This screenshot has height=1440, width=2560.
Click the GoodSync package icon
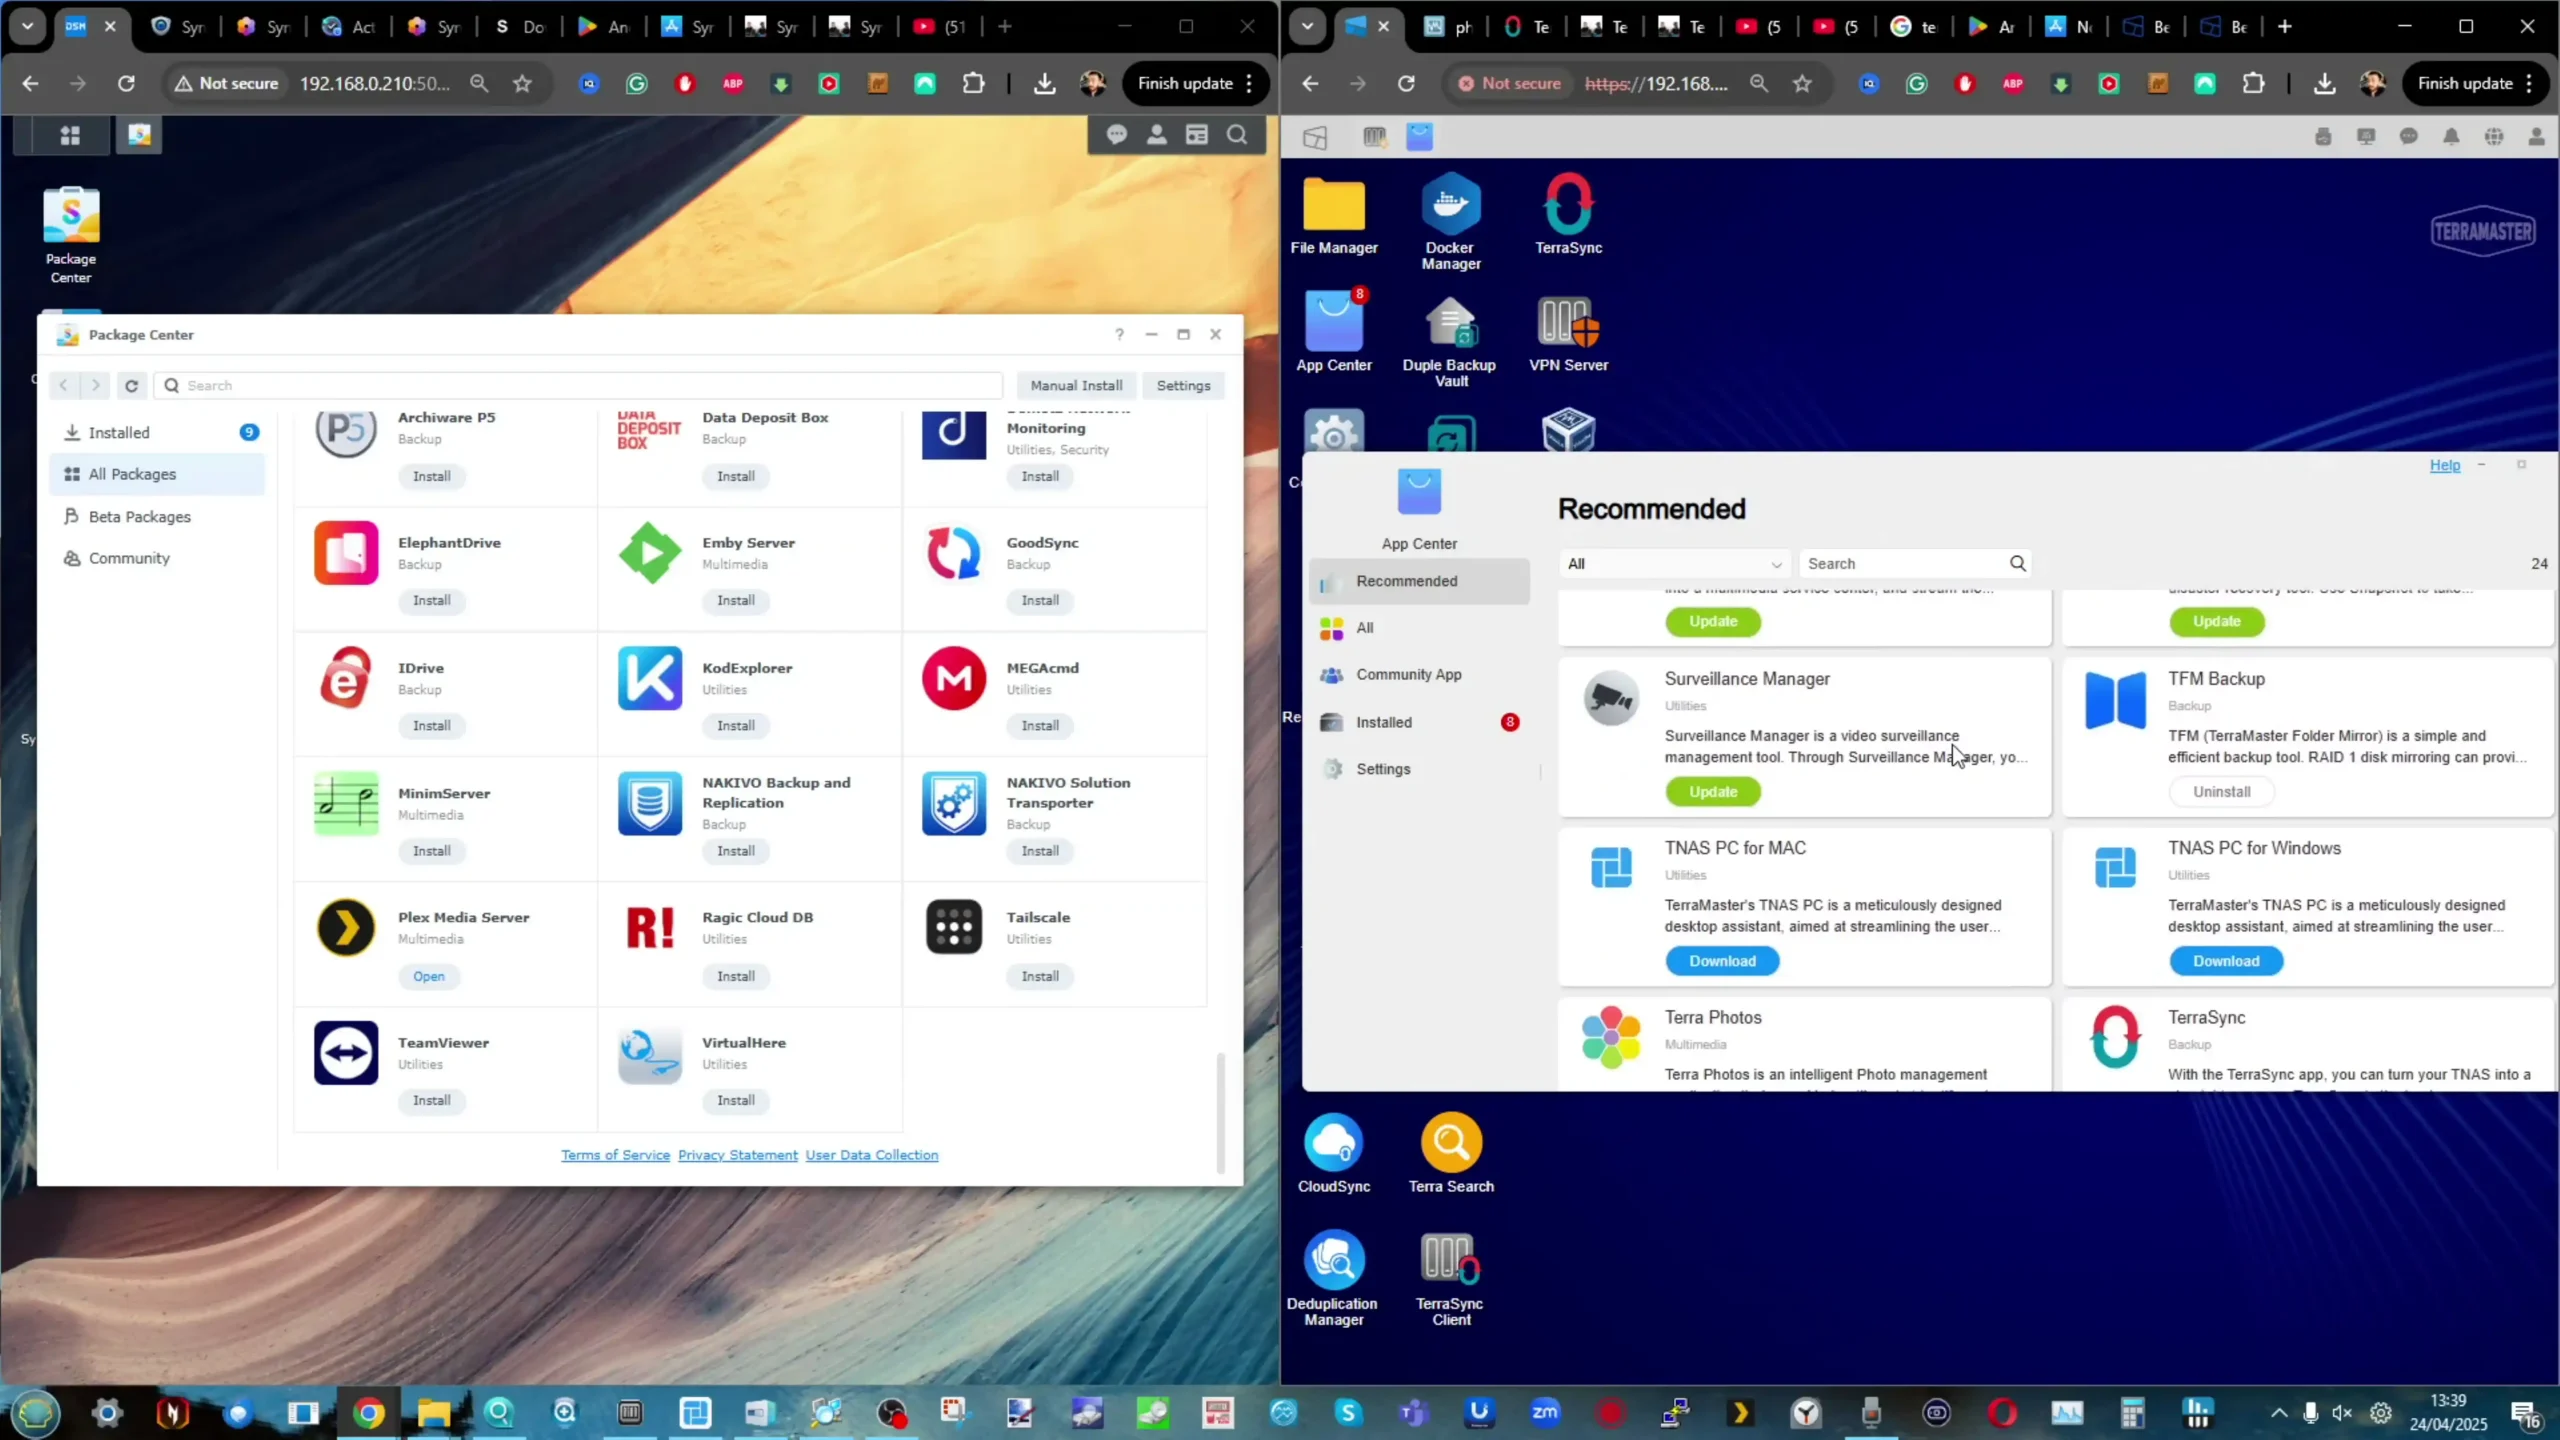point(954,553)
